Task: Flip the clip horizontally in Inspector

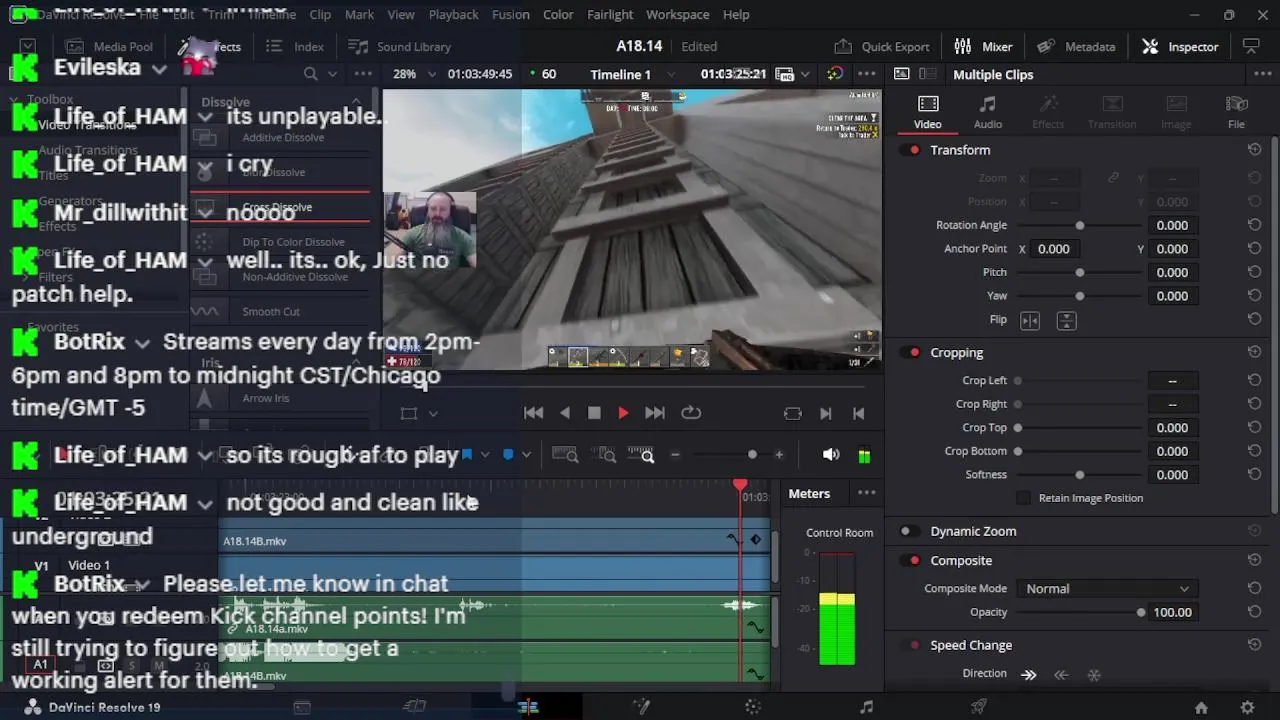Action: [x=1030, y=320]
